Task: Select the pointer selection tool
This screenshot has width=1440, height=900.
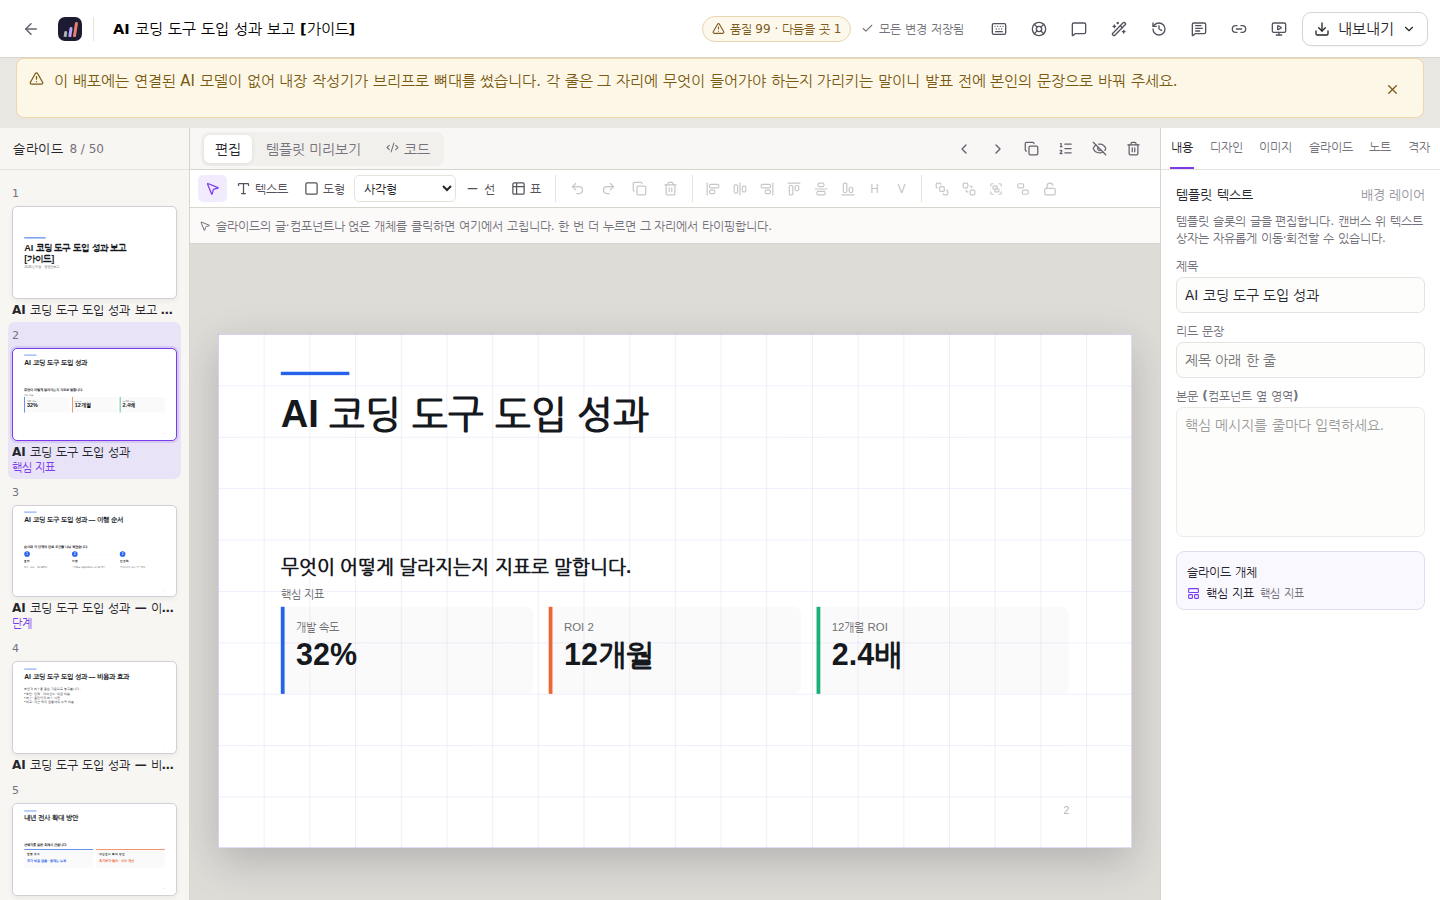Action: pos(212,189)
